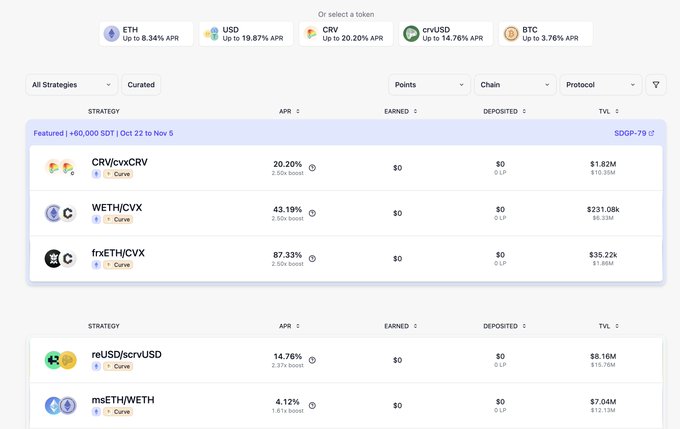Click Ethereum chain badge under WETH/CVX
The width and height of the screenshot is (680, 429).
tap(96, 219)
